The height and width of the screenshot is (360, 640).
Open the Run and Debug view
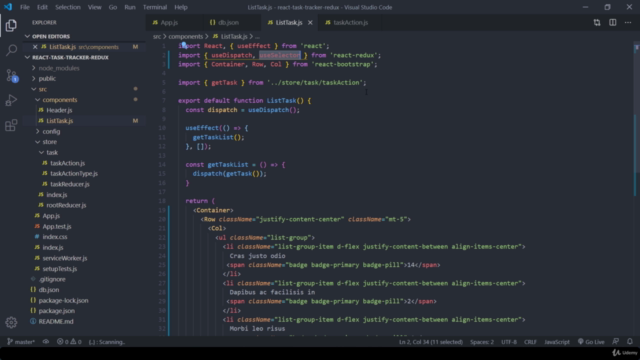[11, 100]
